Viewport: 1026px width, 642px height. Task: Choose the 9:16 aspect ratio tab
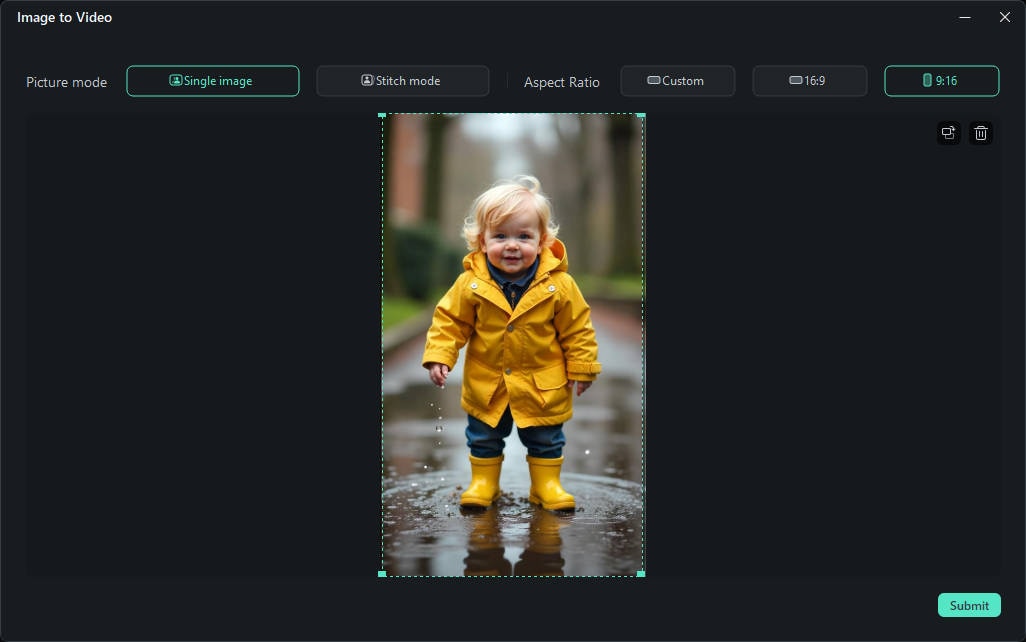(942, 81)
